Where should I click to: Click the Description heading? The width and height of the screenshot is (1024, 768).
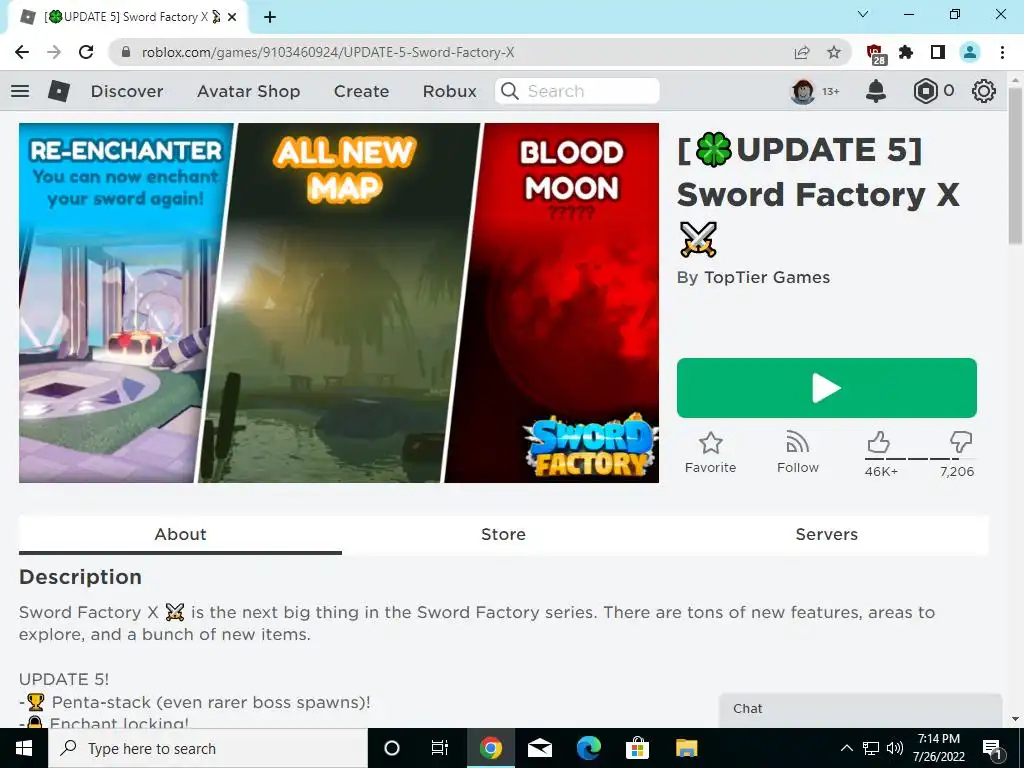click(80, 577)
